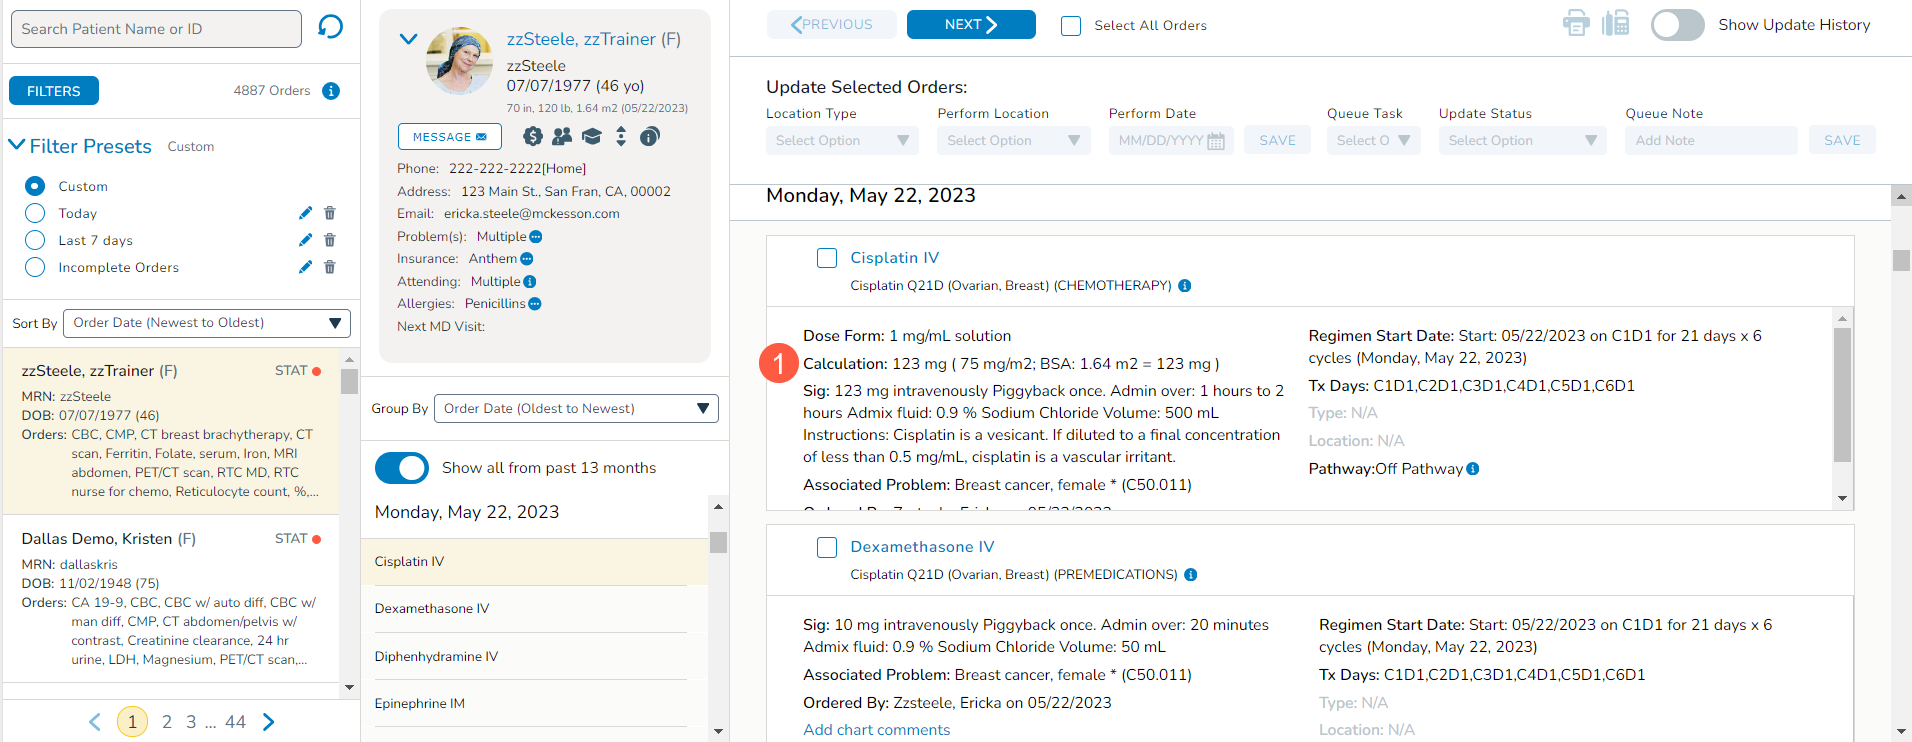The width and height of the screenshot is (1912, 742).
Task: Click the print icon in the top toolbar
Action: coord(1576,24)
